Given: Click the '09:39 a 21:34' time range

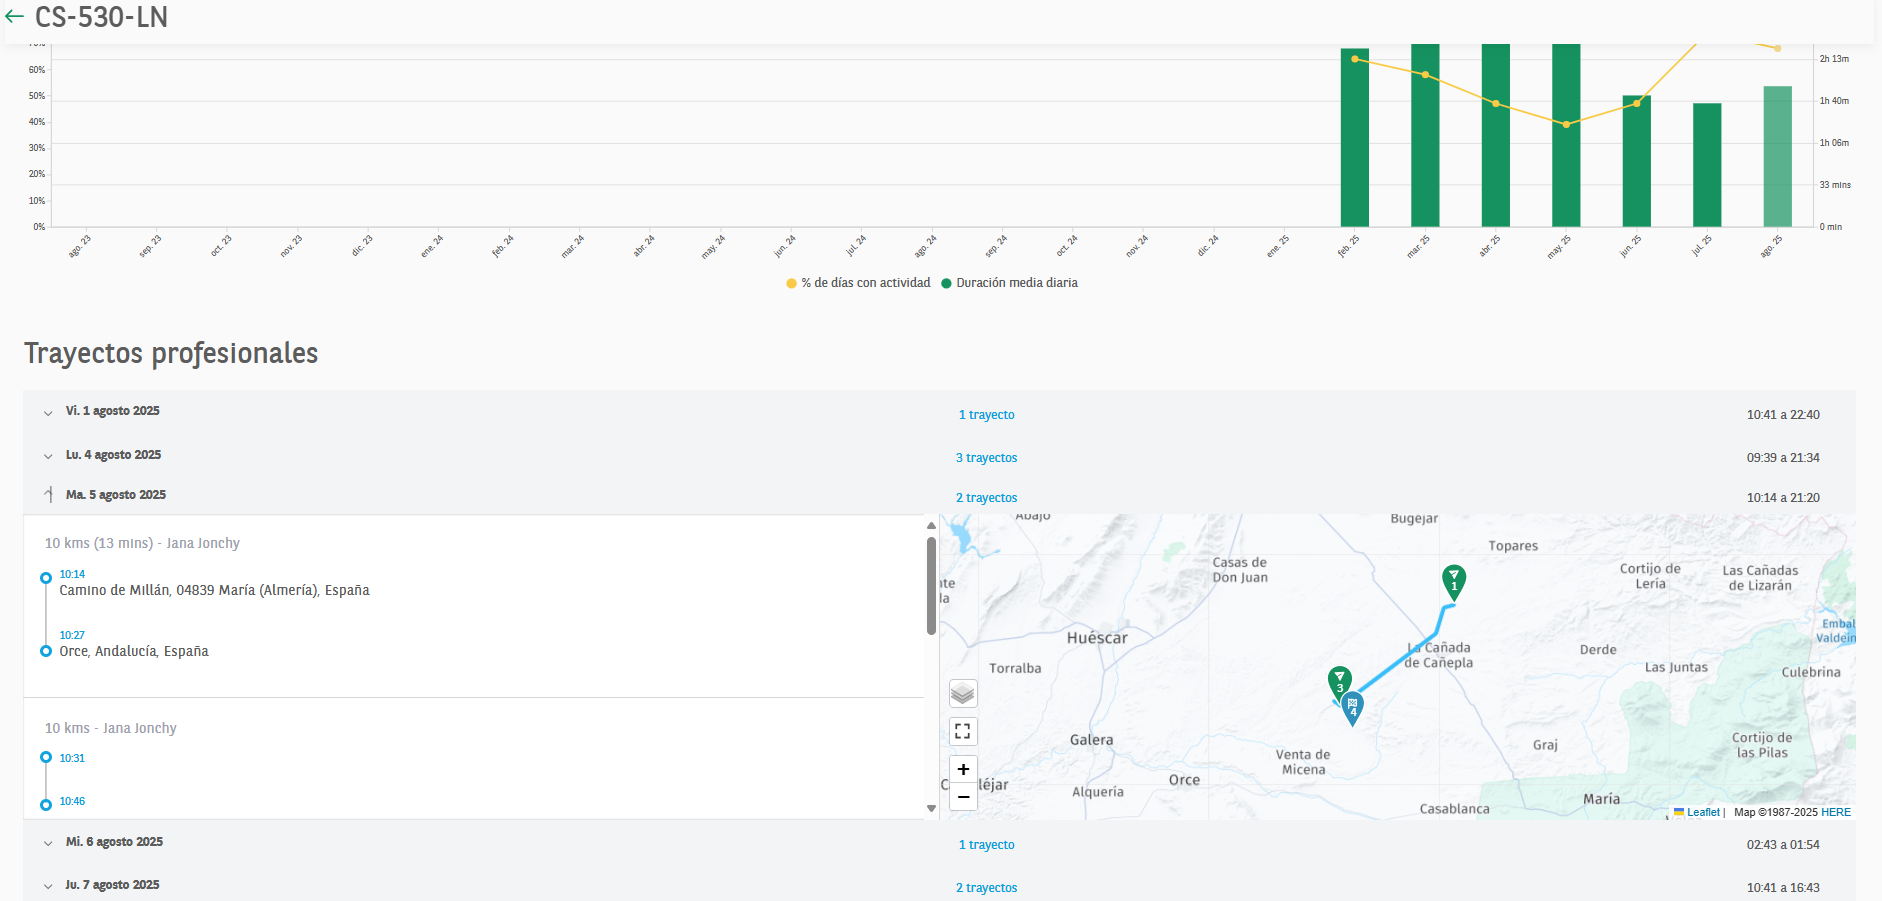Looking at the screenshot, I should (1783, 458).
